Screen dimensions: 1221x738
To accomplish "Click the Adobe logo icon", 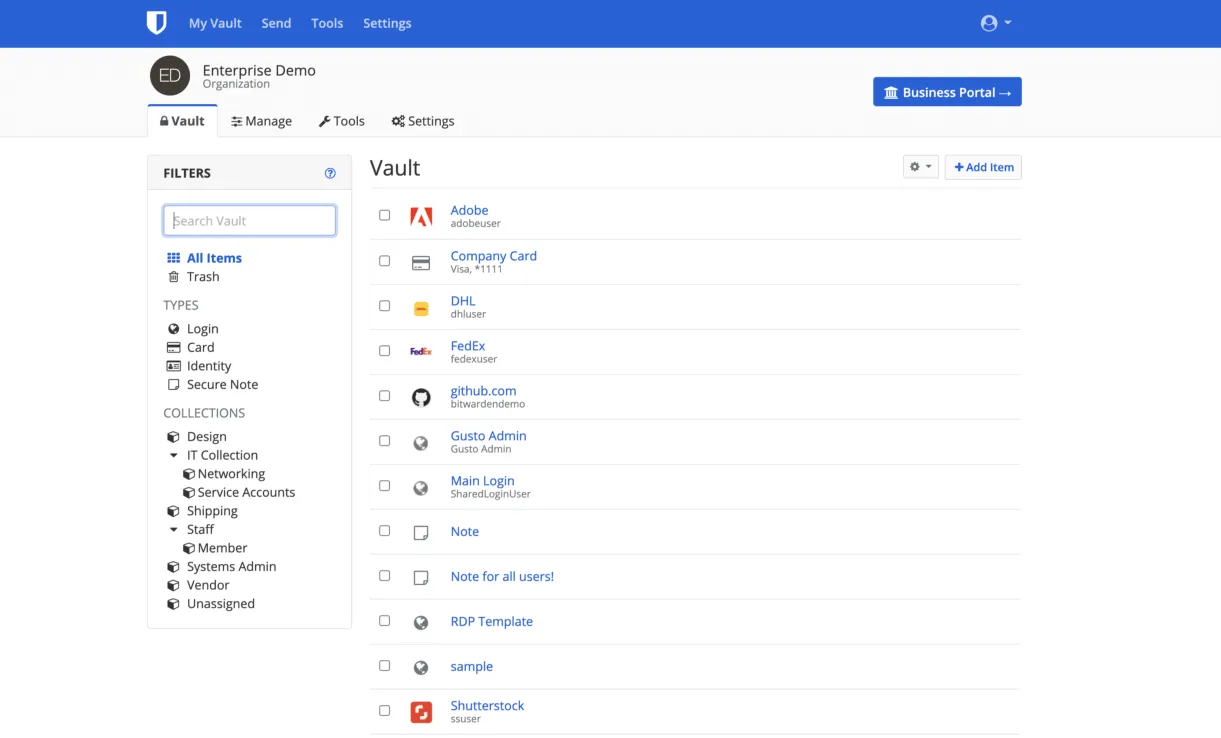I will 421,216.
